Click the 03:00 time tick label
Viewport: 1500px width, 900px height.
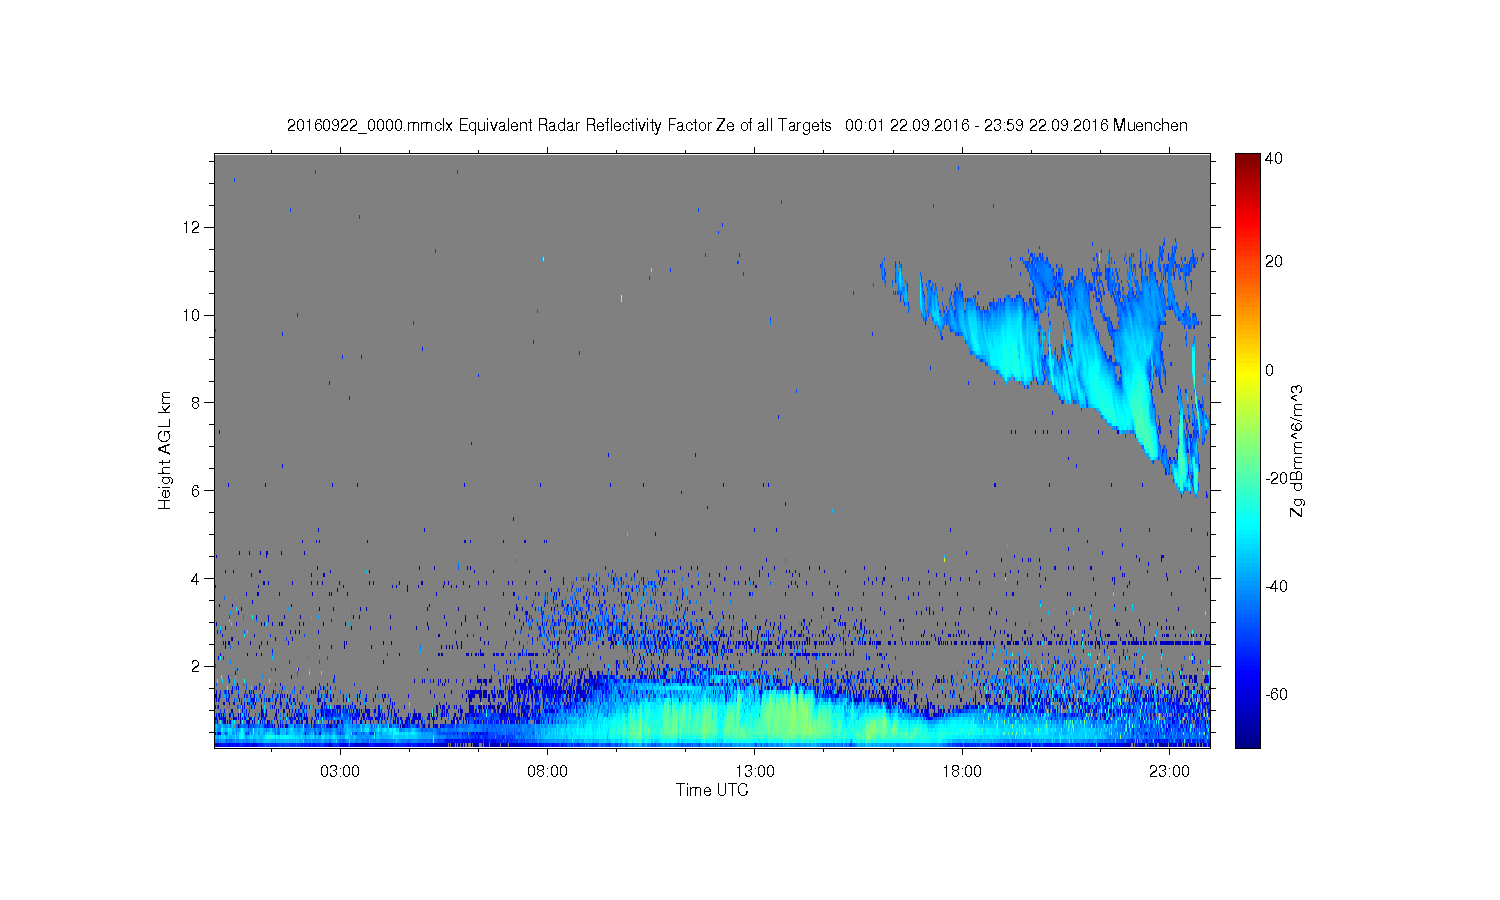coord(340,771)
